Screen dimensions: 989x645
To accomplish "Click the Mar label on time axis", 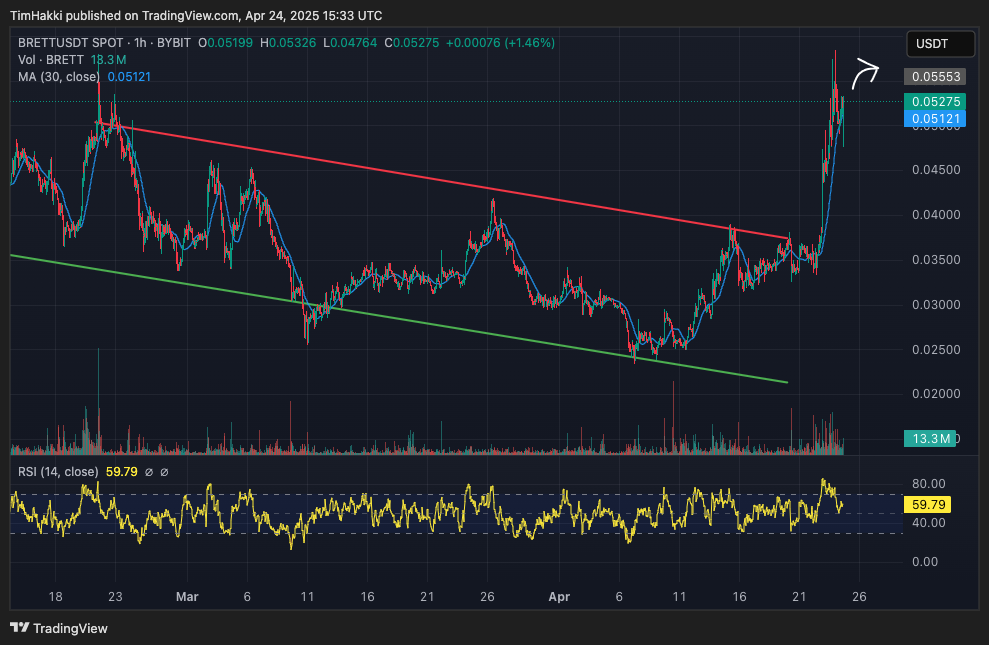I will [x=187, y=597].
